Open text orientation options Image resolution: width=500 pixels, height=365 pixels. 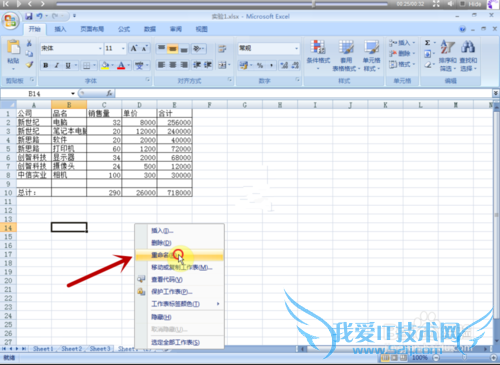199,49
